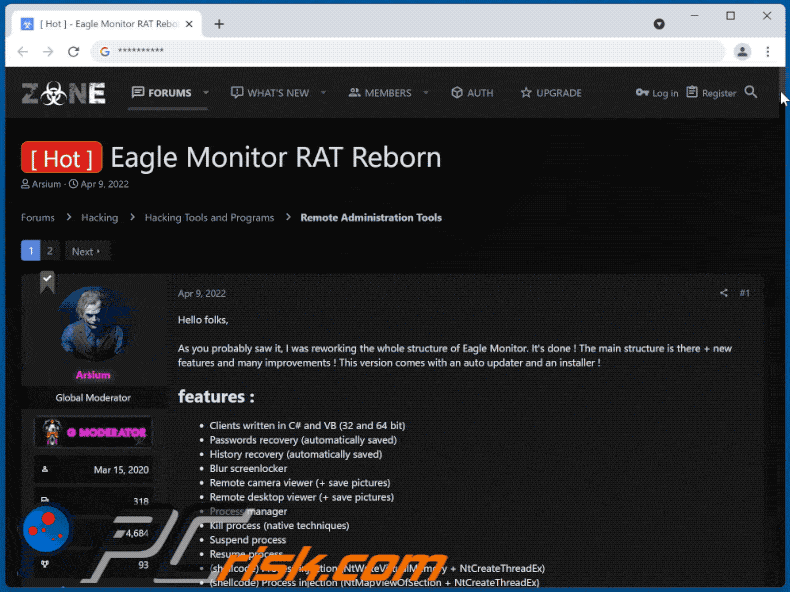This screenshot has width=790, height=592.
Task: Open the Forums navigation tab
Action: click(x=162, y=93)
